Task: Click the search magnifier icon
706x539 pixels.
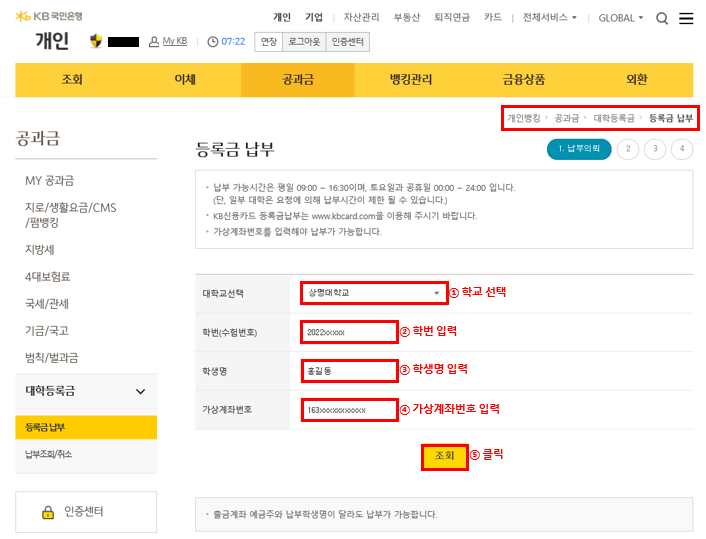Action: coord(662,18)
